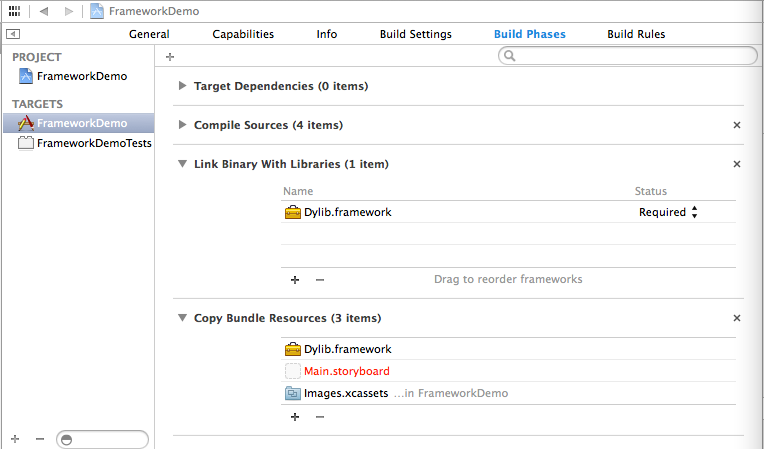The height and width of the screenshot is (449, 764).
Task: Delete the Copy Bundle Resources phase
Action: 737,318
